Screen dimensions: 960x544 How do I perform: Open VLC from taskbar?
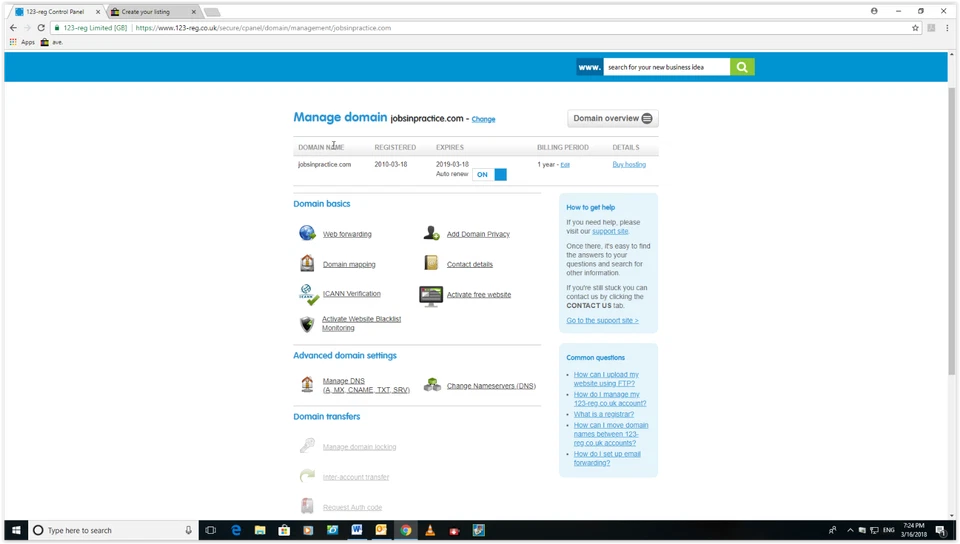[430, 531]
